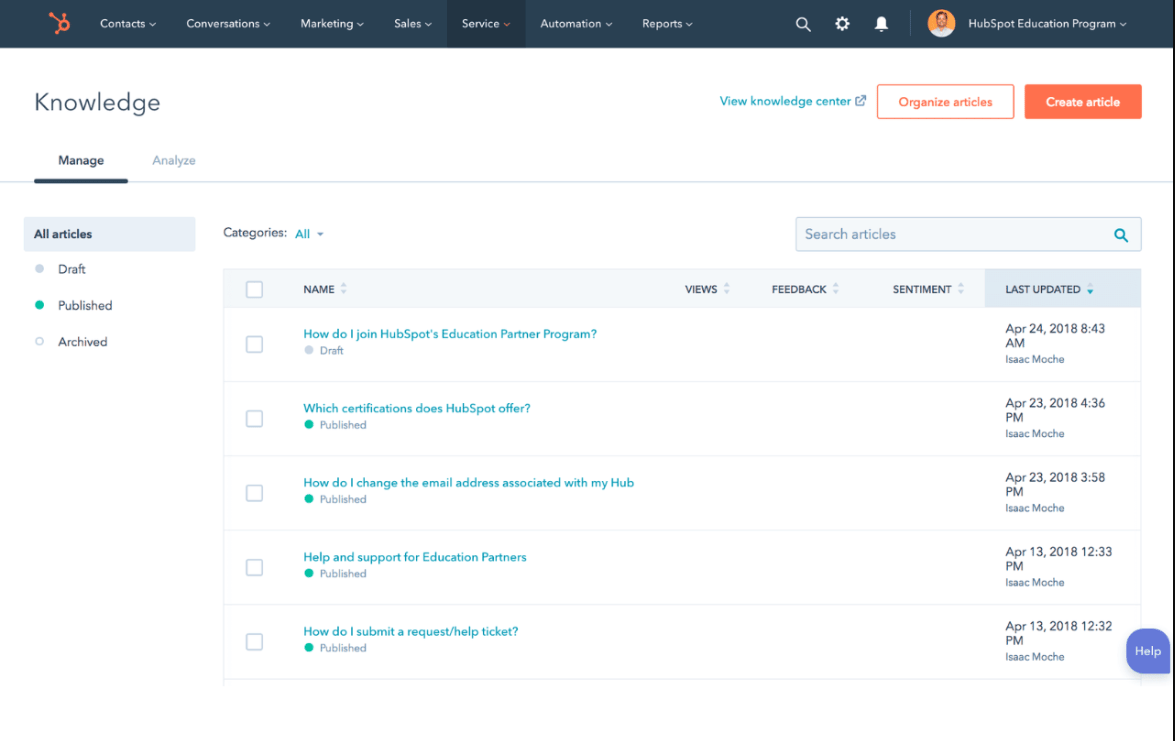Switch to the Analyze tab
The image size is (1175, 741).
point(174,160)
